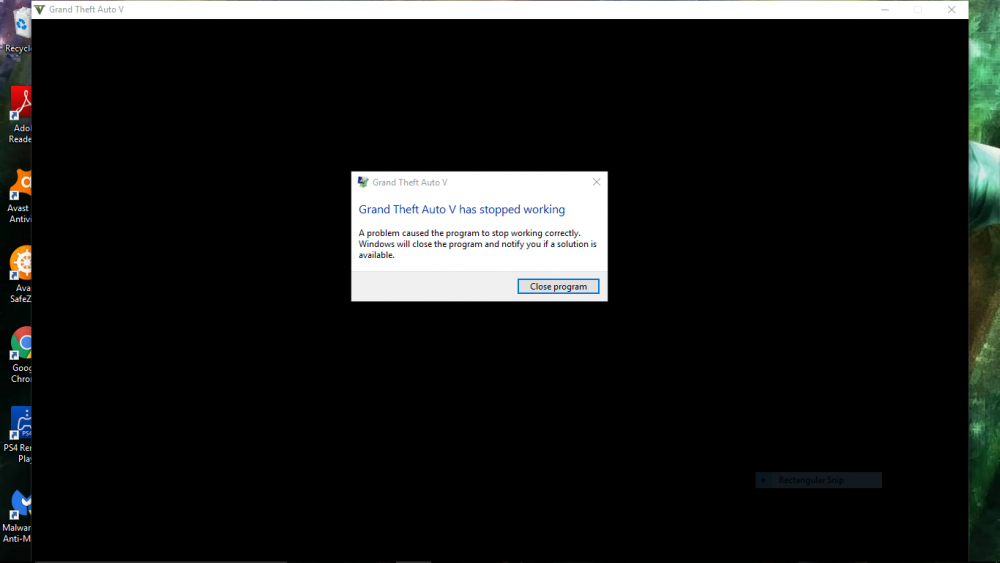The height and width of the screenshot is (563, 1000).
Task: Select the Google Chrome desktop shortcut
Action: [x=20, y=355]
